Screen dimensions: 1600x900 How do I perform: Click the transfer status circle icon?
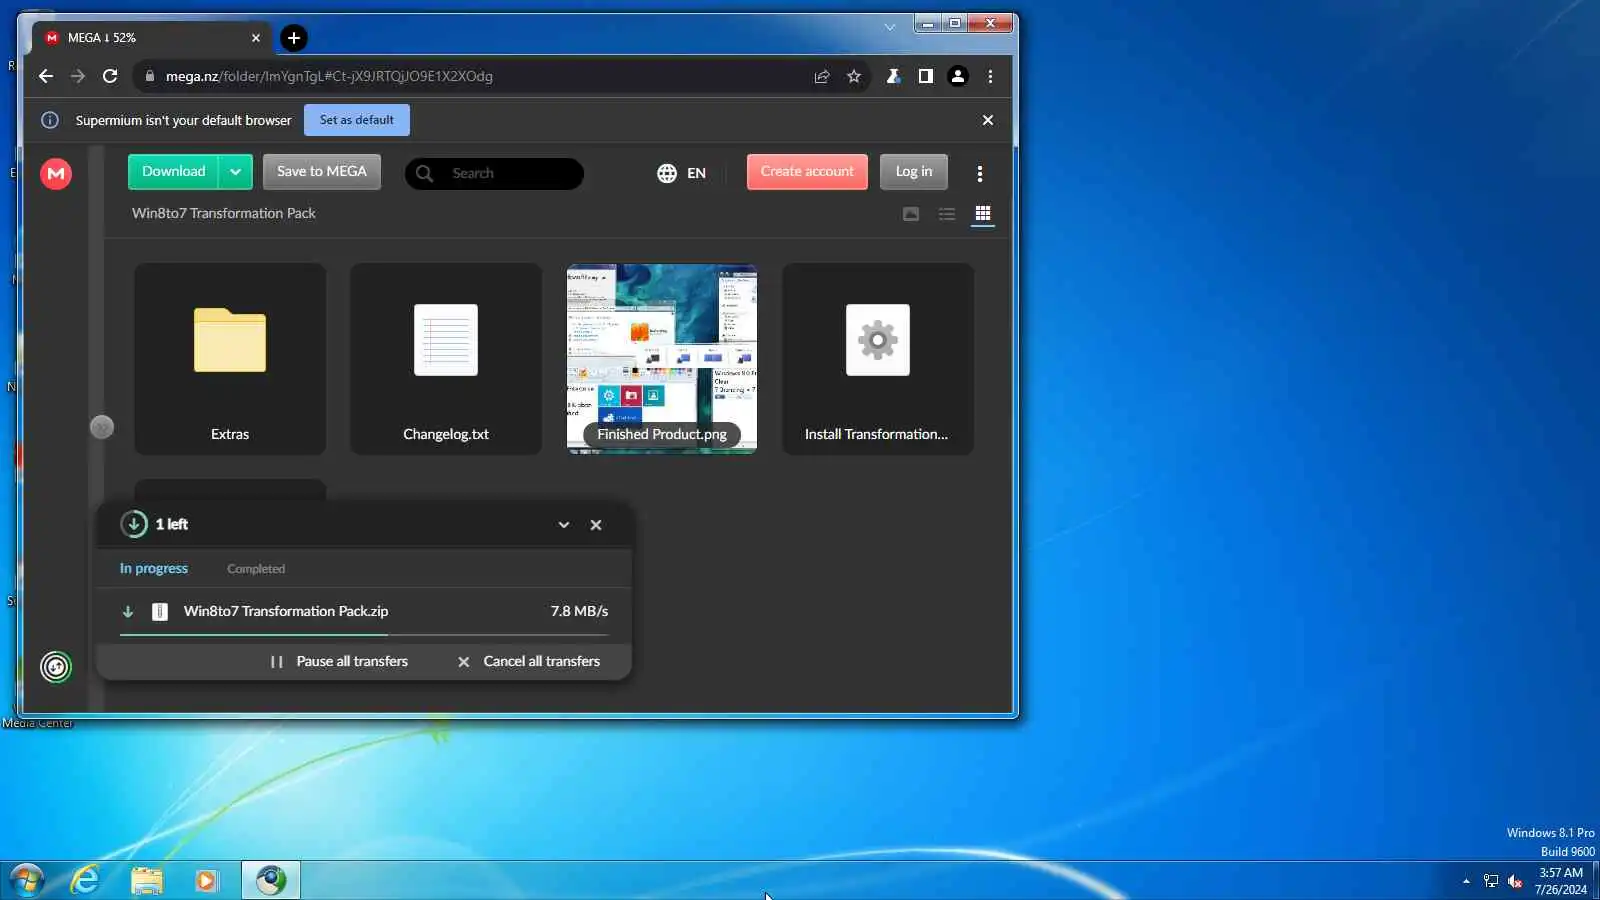point(56,667)
